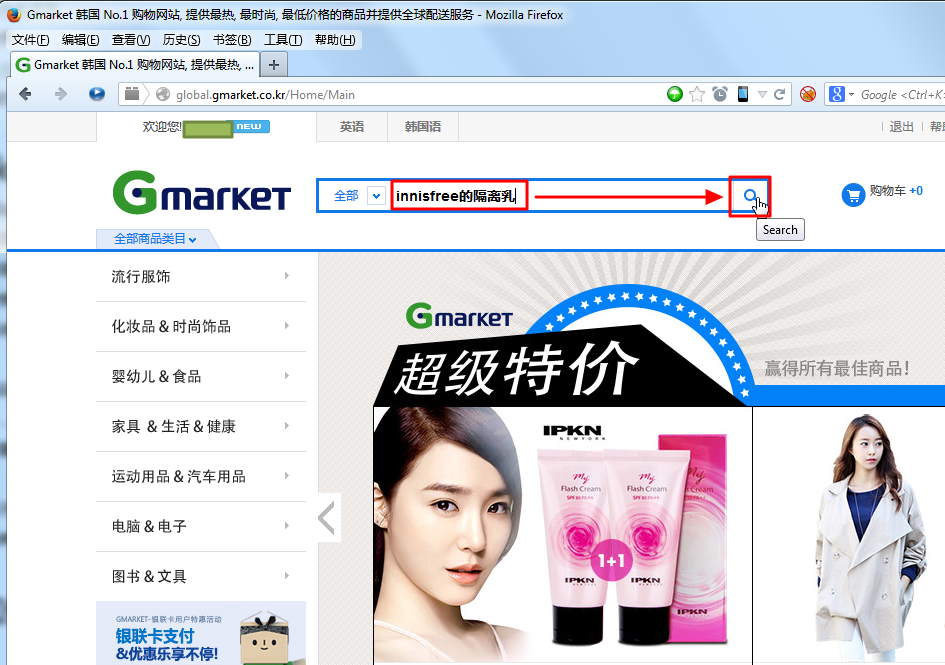Select the Gmarket browser tab
This screenshot has height=665, width=945.
point(135,65)
